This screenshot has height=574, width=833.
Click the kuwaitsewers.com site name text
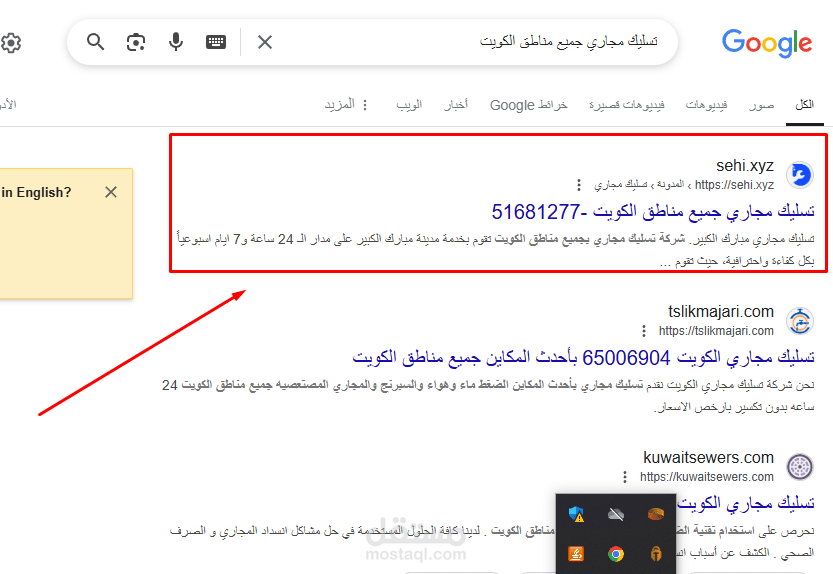pyautogui.click(x=709, y=458)
